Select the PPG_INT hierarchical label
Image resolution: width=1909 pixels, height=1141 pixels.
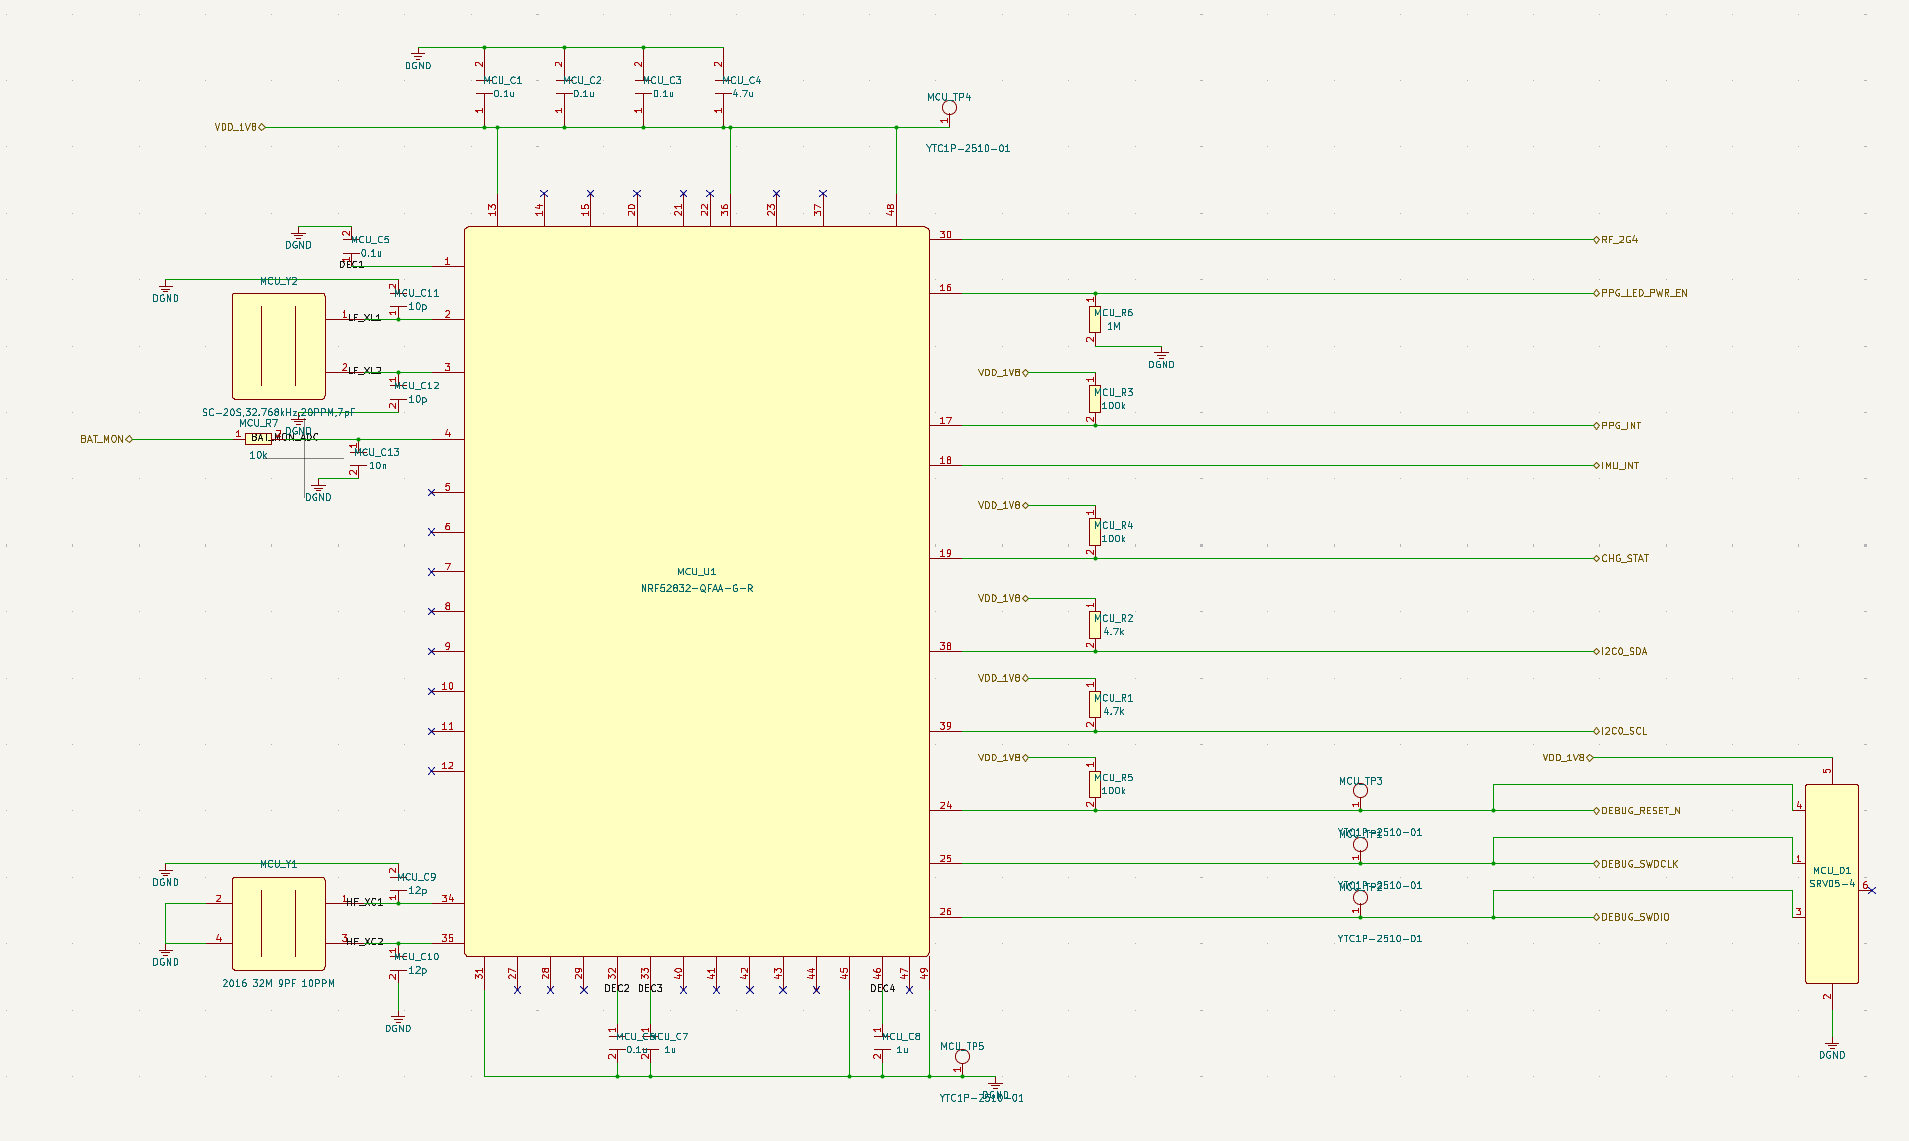click(x=1620, y=426)
